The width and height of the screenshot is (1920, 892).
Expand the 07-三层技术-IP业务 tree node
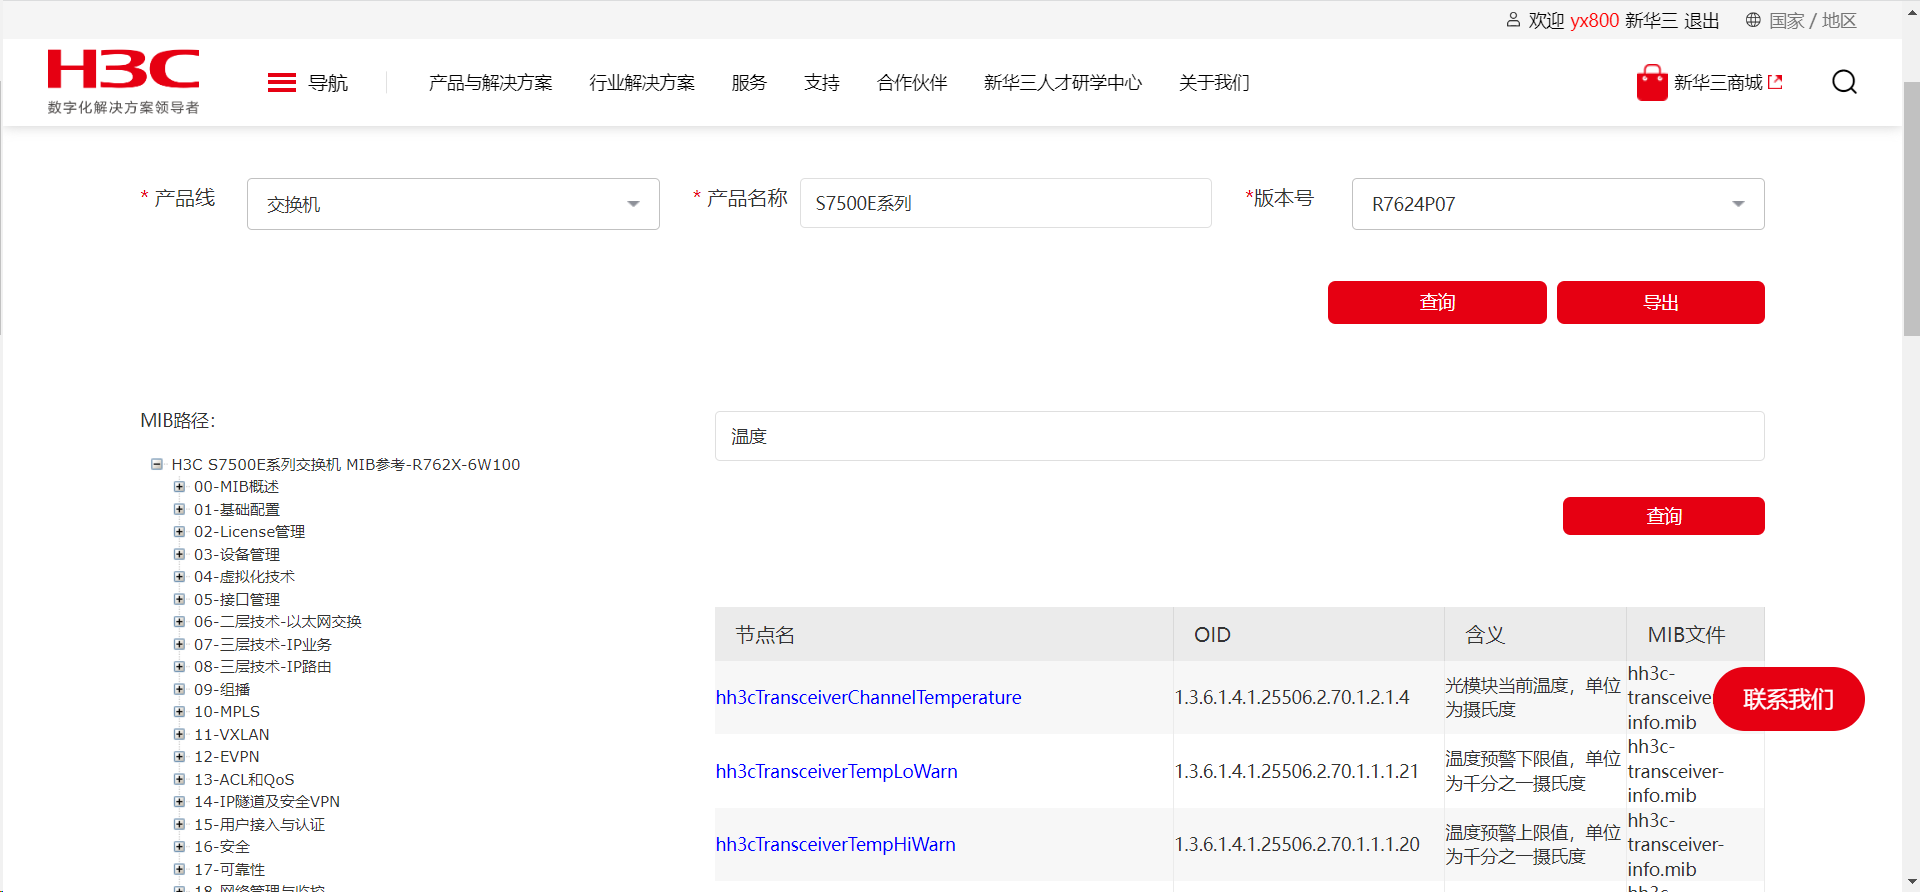point(179,644)
